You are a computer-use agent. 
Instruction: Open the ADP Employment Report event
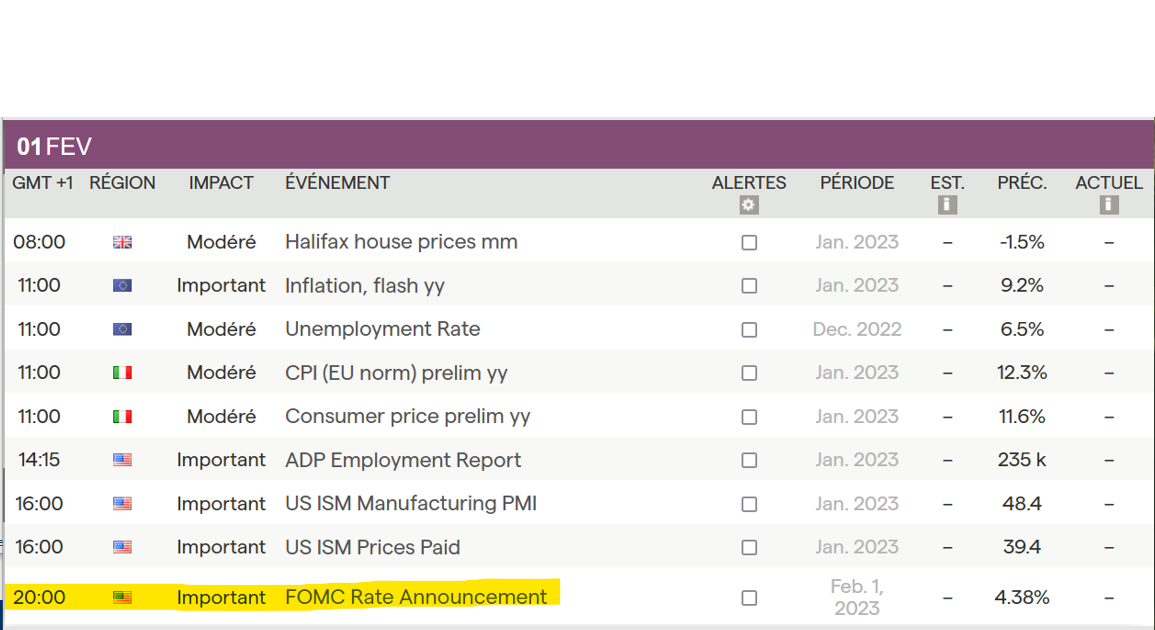coord(403,460)
